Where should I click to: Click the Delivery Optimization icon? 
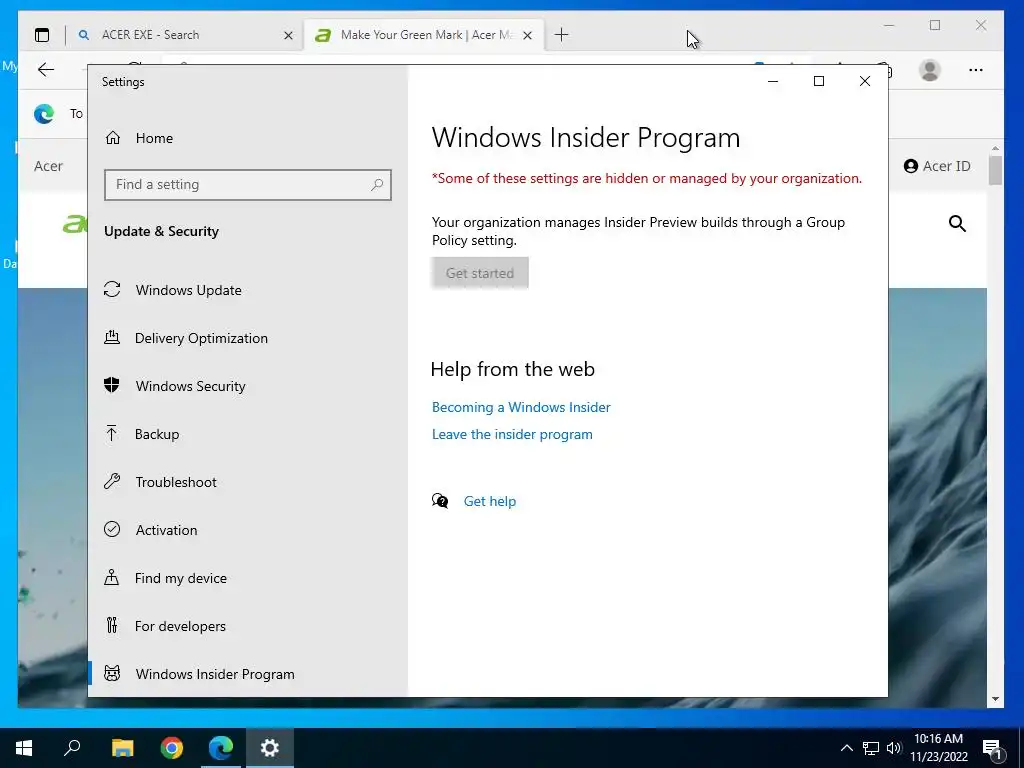(112, 338)
